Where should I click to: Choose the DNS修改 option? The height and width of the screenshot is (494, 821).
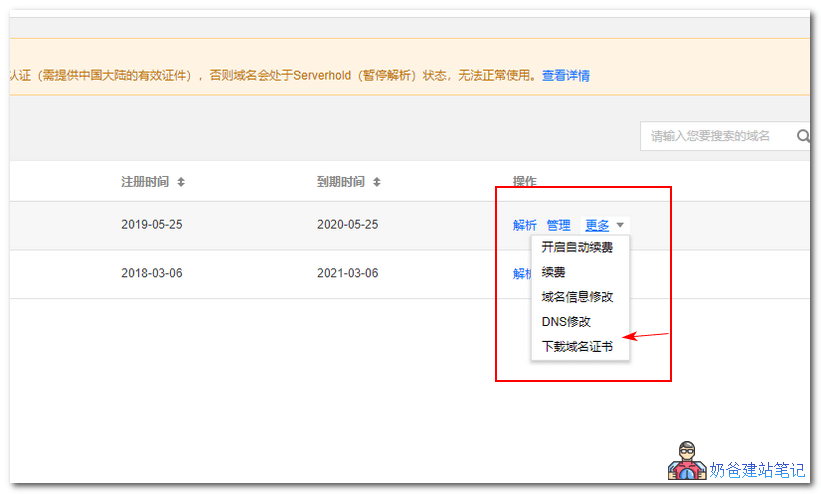[x=566, y=322]
